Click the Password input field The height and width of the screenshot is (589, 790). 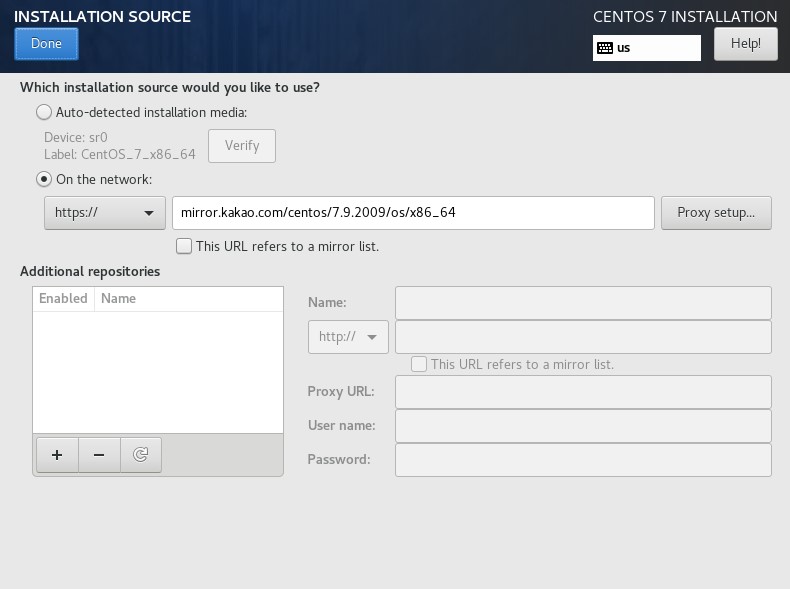[583, 459]
